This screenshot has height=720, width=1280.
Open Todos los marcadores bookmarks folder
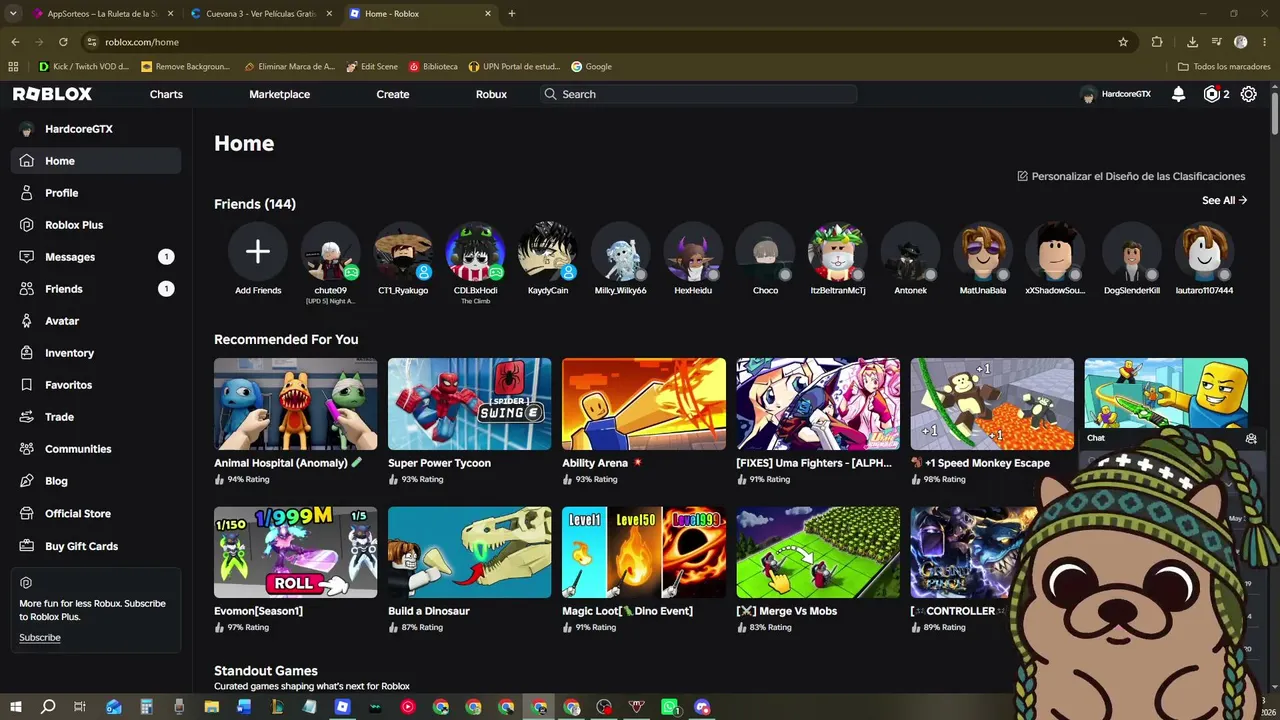point(1224,67)
